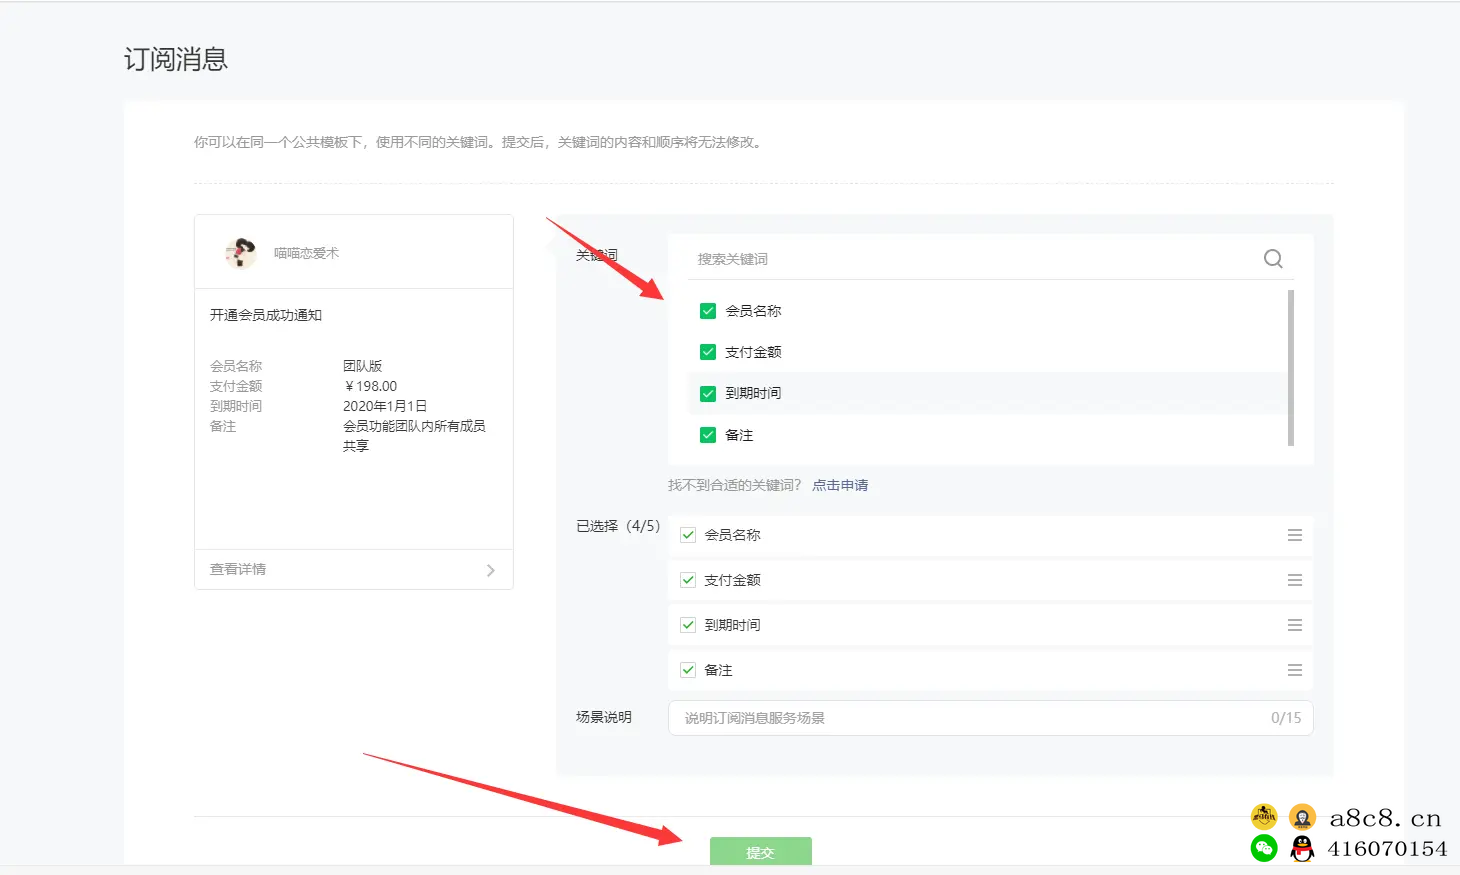The image size is (1460, 875).
Task: Click the keyword list scrollbar
Action: tap(1291, 367)
